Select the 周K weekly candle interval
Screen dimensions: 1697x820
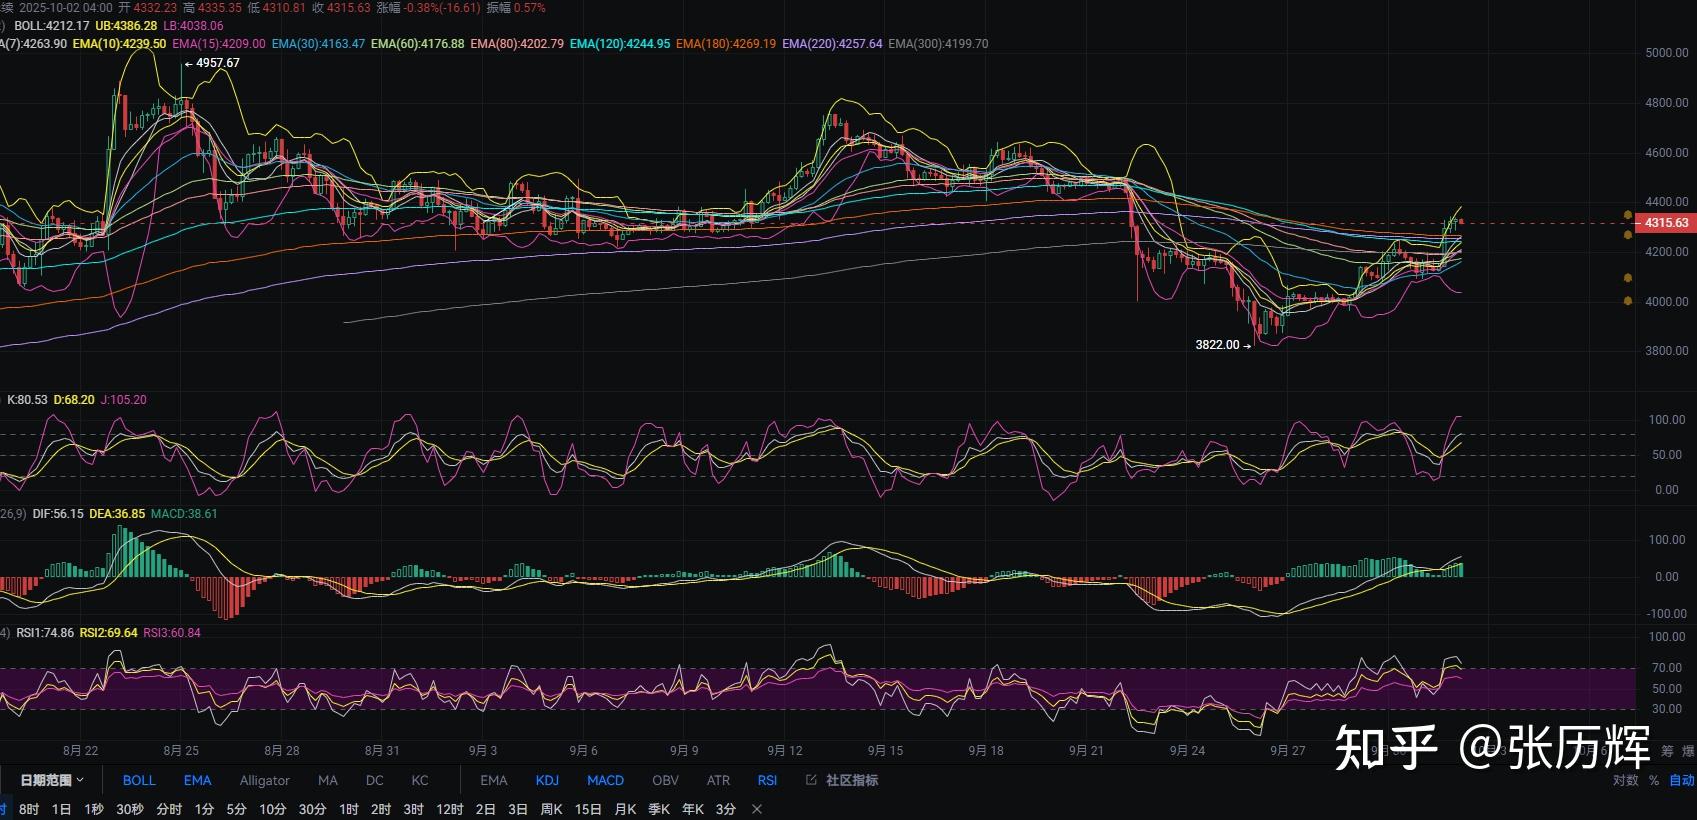pyautogui.click(x=551, y=809)
